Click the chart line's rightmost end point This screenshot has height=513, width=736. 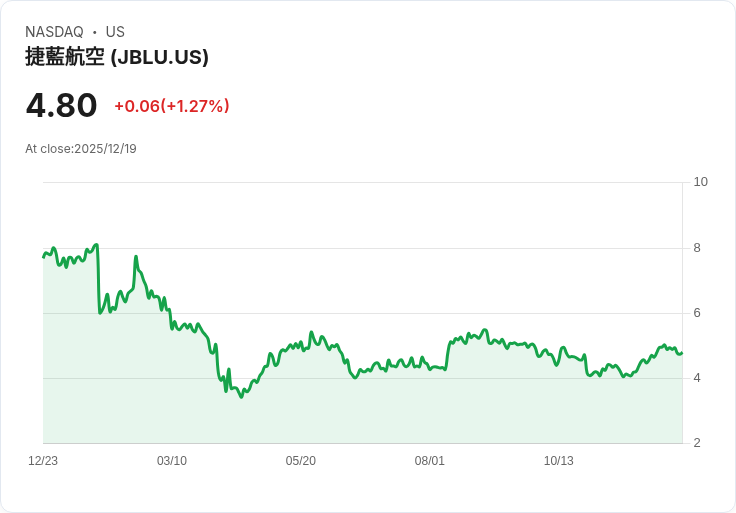coord(682,353)
